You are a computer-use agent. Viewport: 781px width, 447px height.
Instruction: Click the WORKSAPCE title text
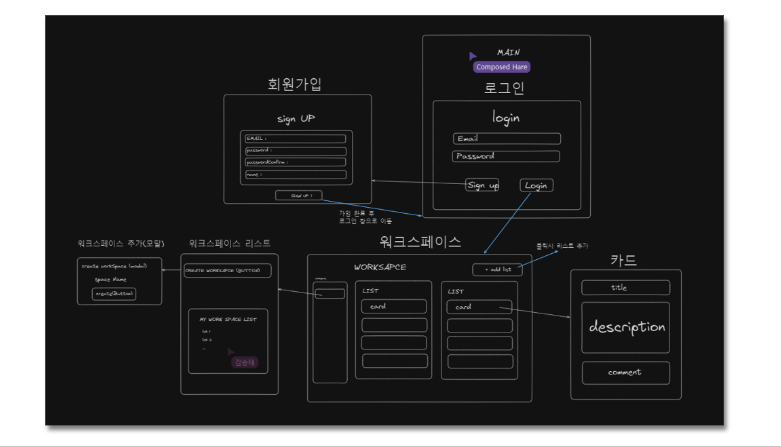380,267
